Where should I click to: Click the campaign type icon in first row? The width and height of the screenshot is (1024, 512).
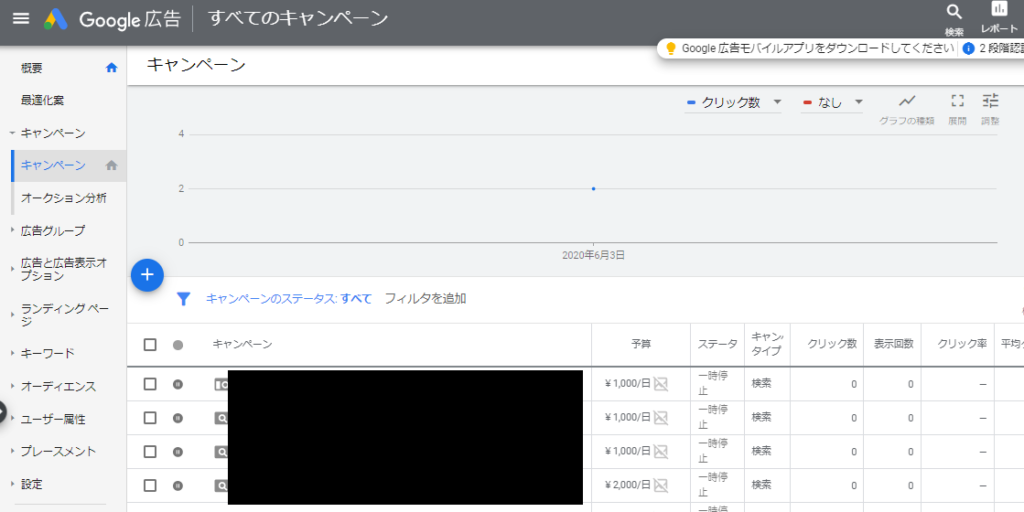coord(221,385)
